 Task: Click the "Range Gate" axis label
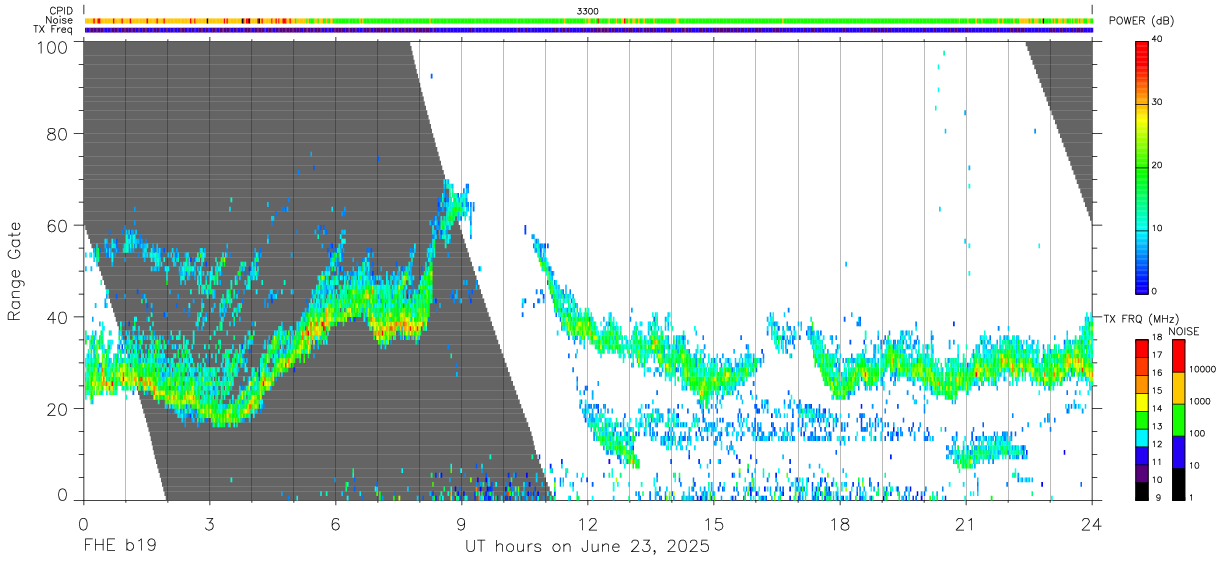(x=15, y=271)
